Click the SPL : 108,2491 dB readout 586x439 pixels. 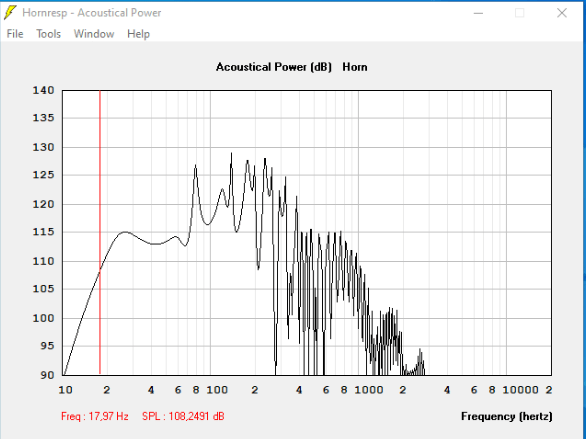click(x=183, y=416)
